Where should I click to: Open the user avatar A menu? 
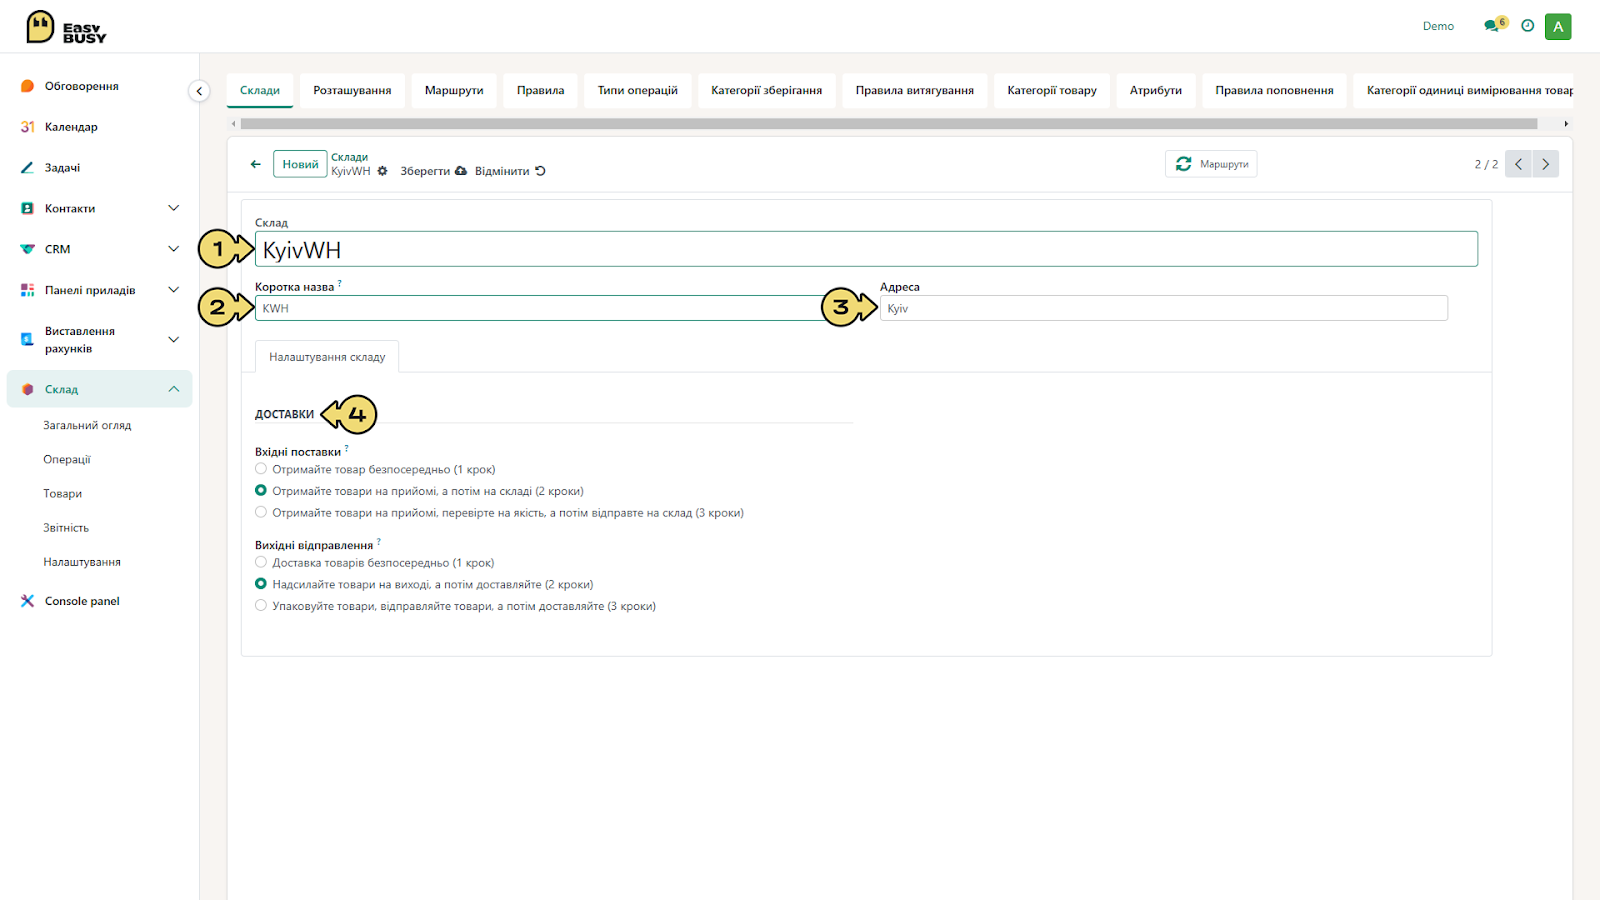pyautogui.click(x=1558, y=27)
